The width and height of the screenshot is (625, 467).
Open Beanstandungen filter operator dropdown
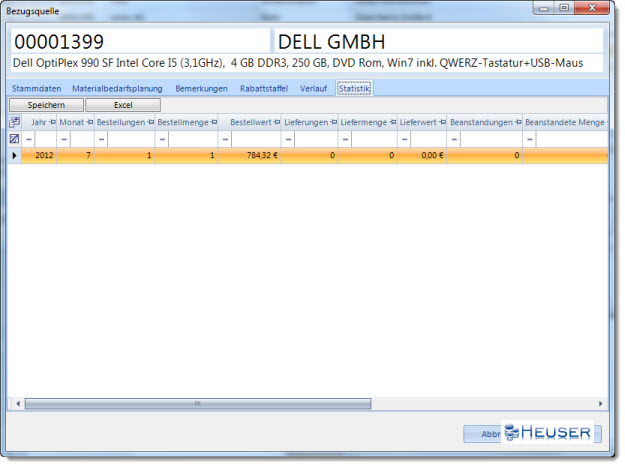[454, 139]
